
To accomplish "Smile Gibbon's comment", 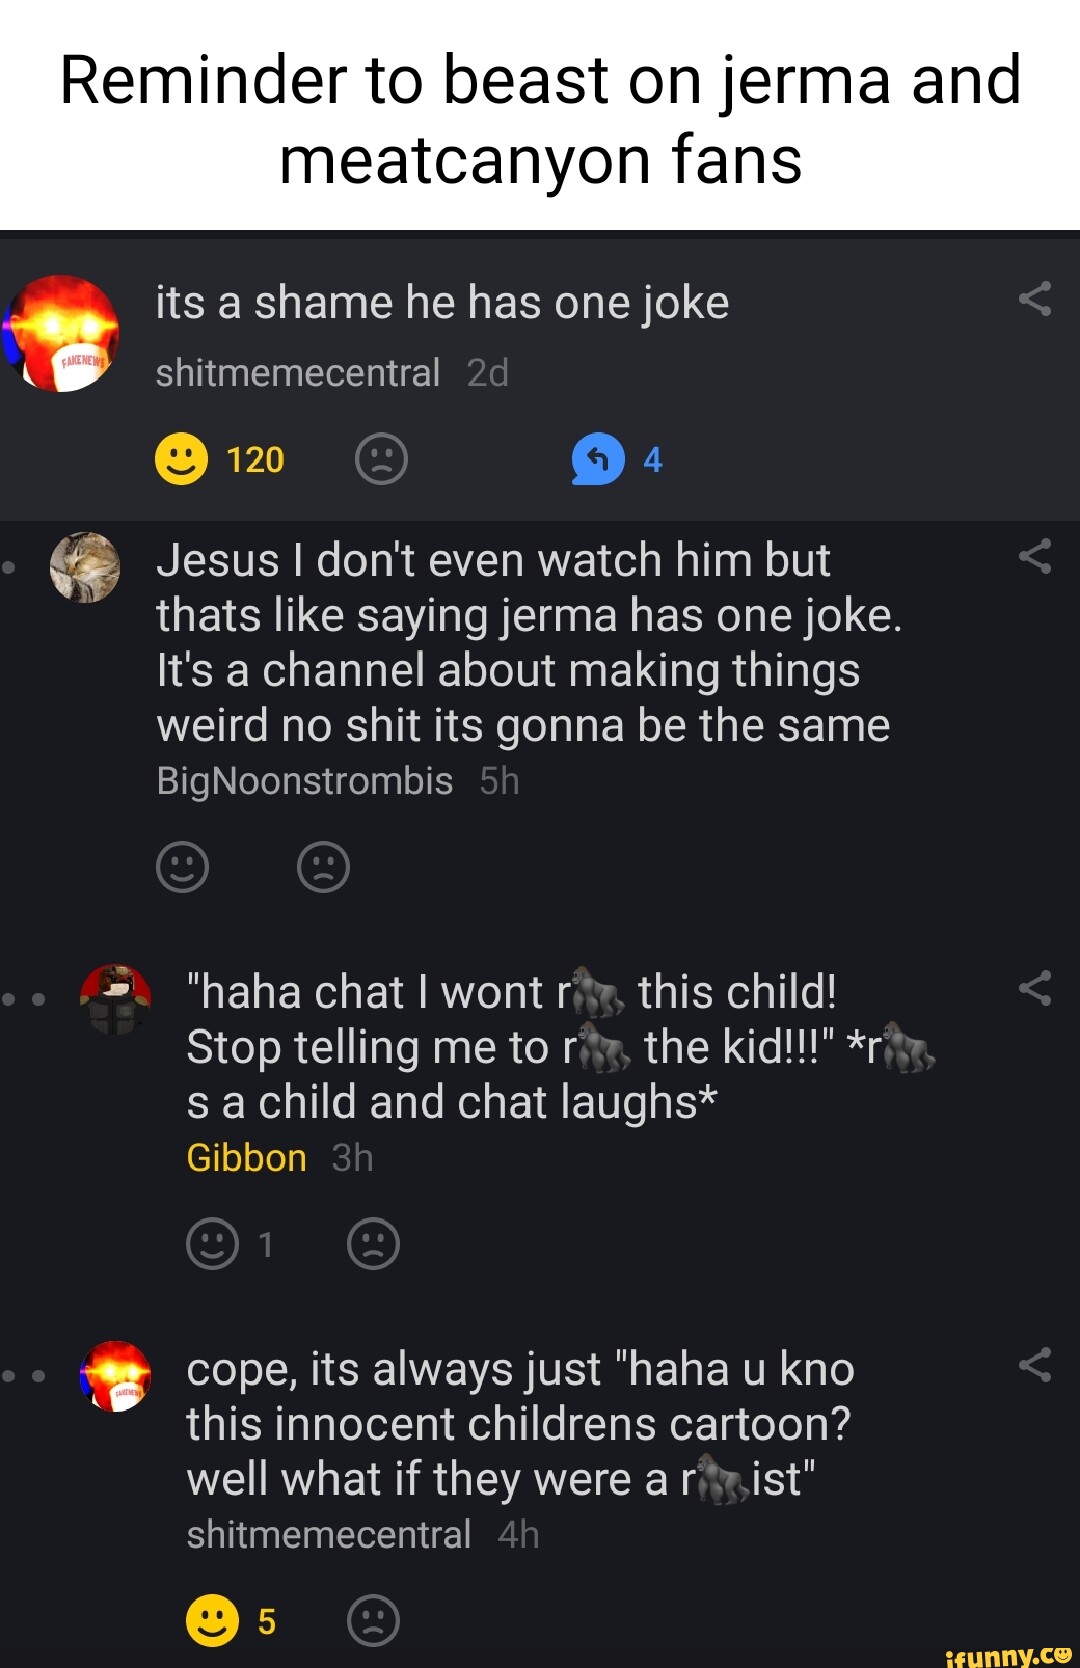I will pos(212,1244).
